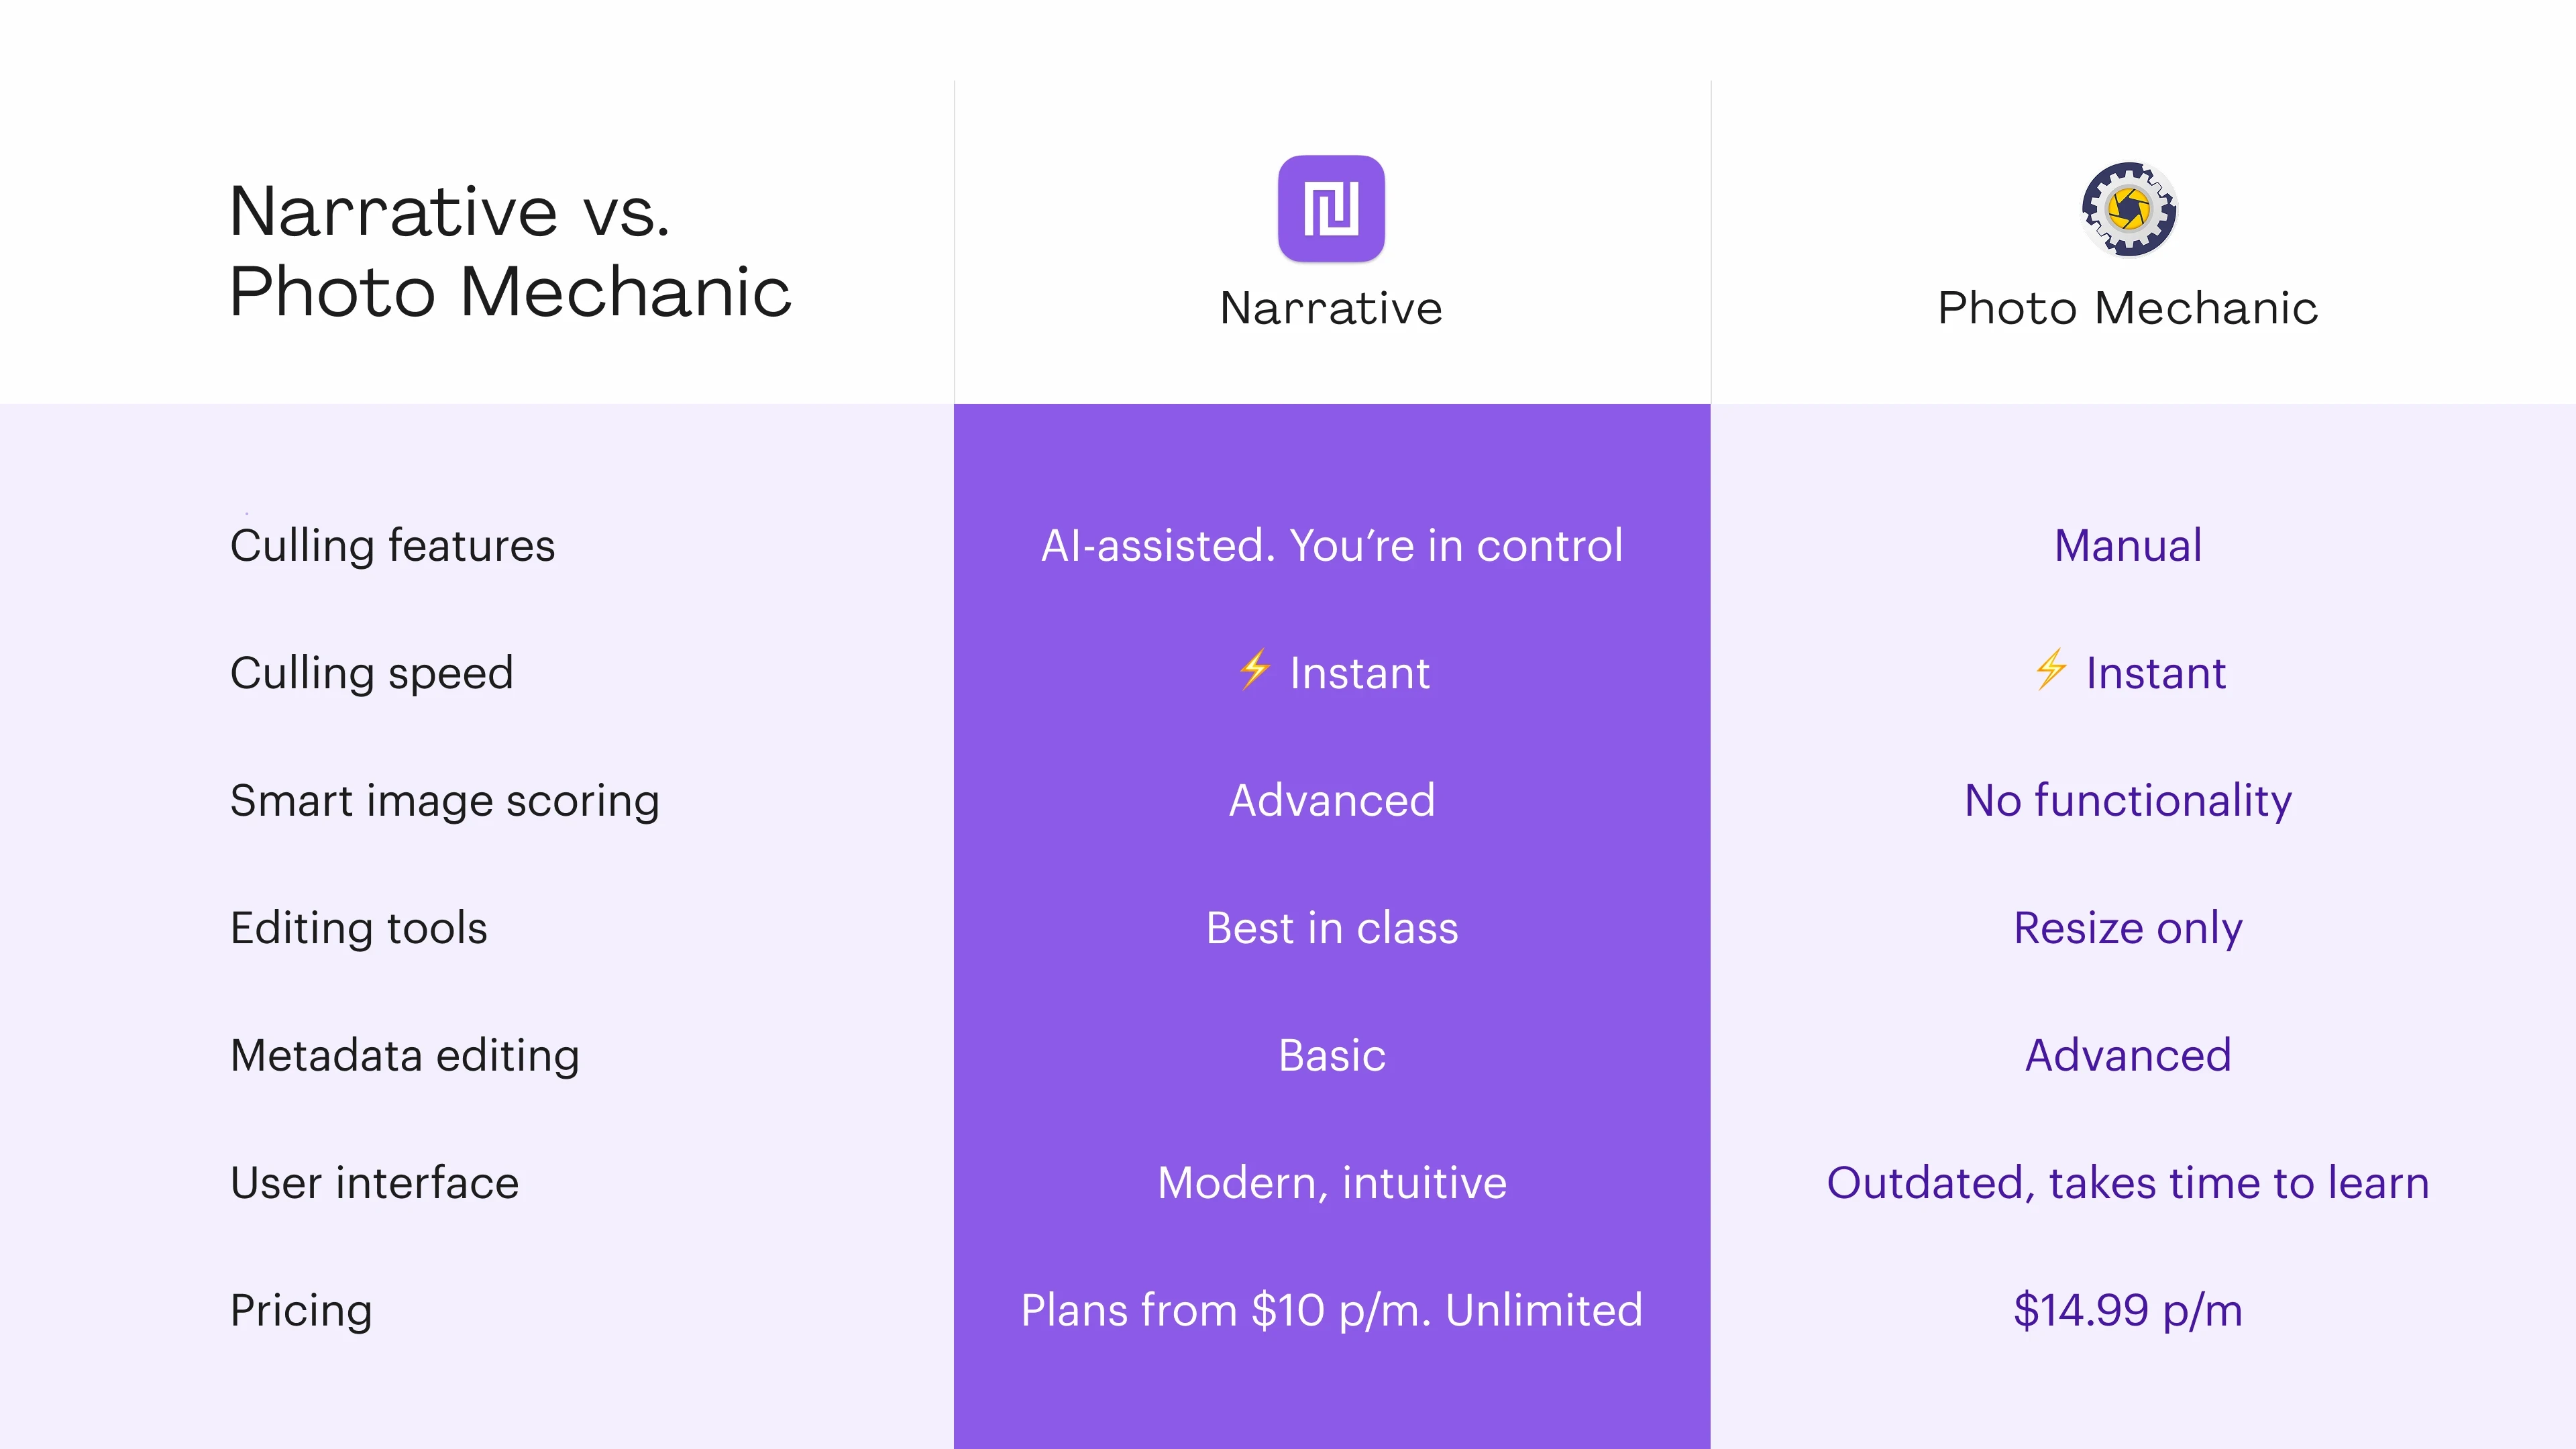The image size is (2576, 1449).
Task: Click the 'Best in class' cell
Action: (1332, 928)
